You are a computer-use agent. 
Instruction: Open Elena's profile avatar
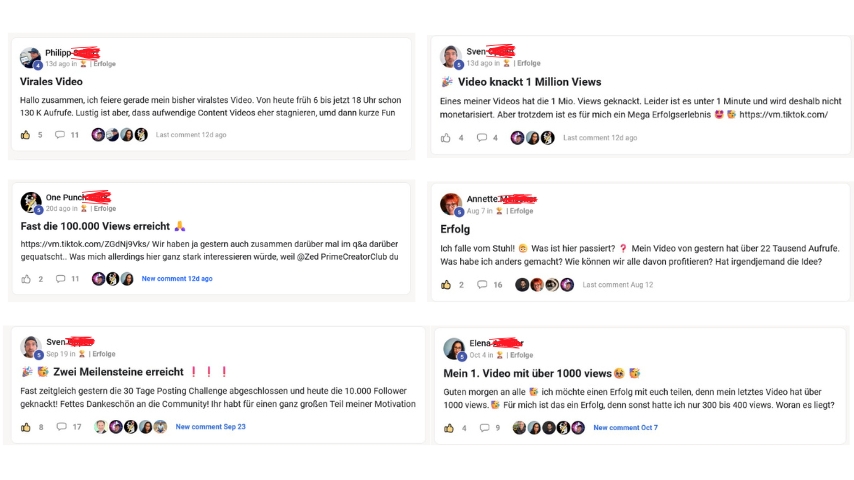coord(452,347)
